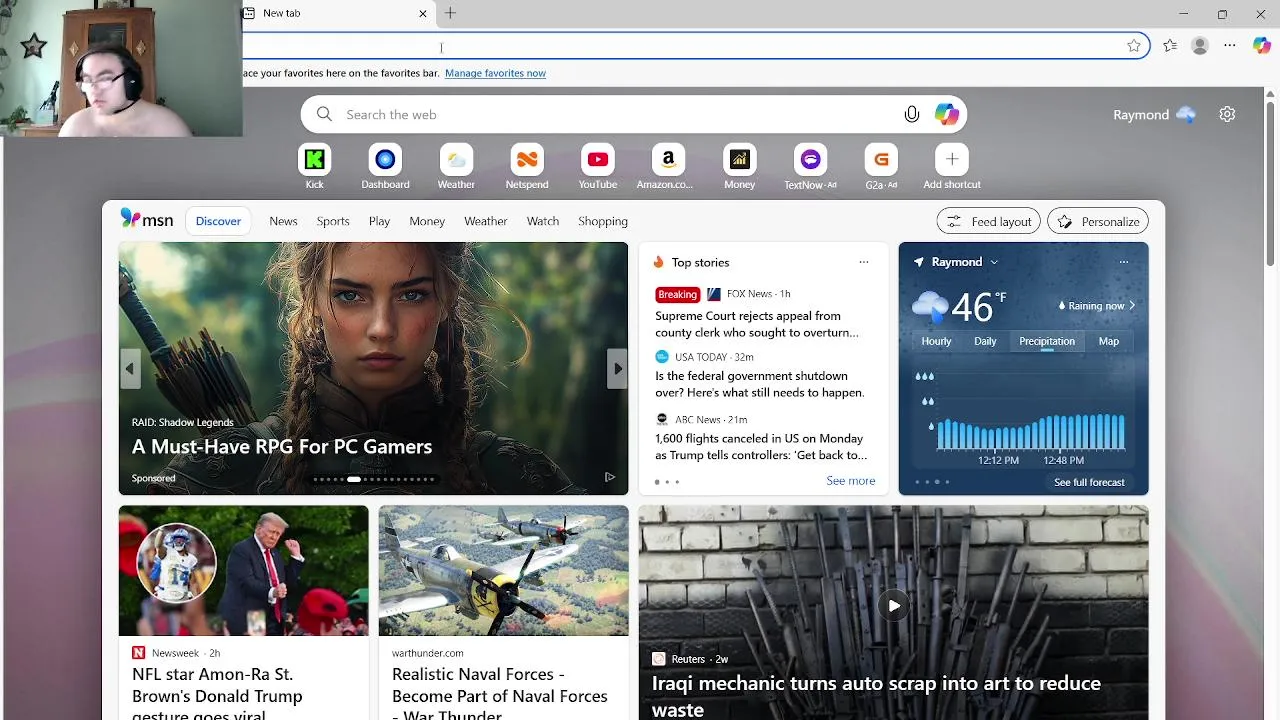Open the browser profile icon
The height and width of the screenshot is (720, 1280).
(1200, 46)
